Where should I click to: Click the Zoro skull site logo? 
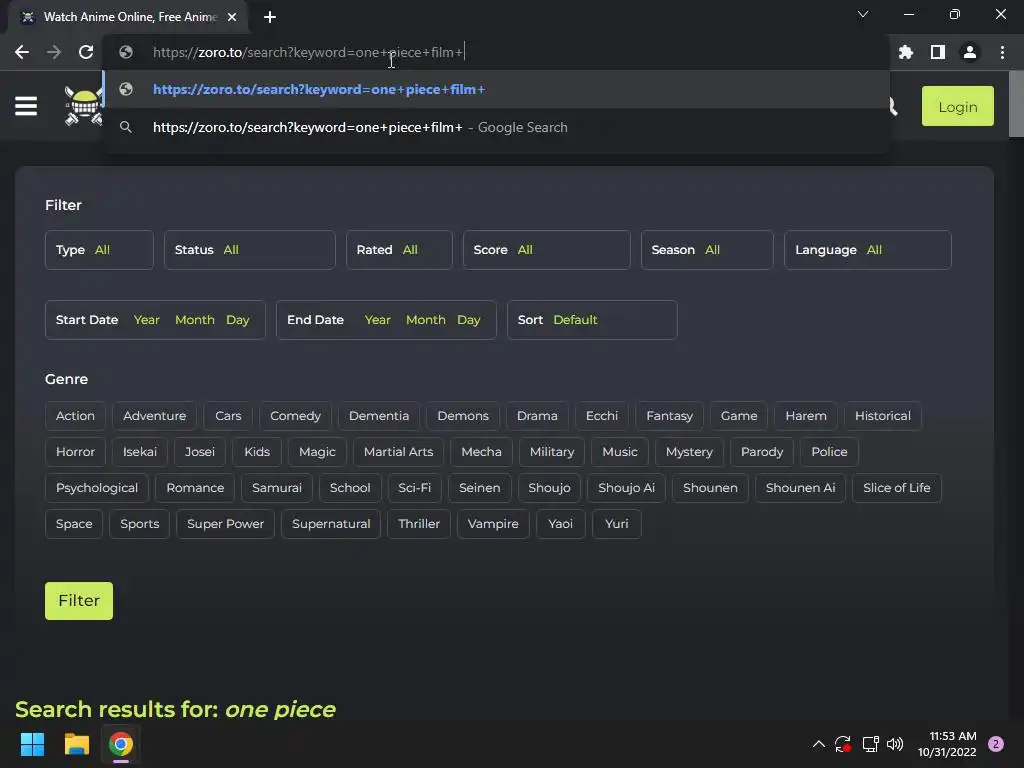pyautogui.click(x=83, y=106)
